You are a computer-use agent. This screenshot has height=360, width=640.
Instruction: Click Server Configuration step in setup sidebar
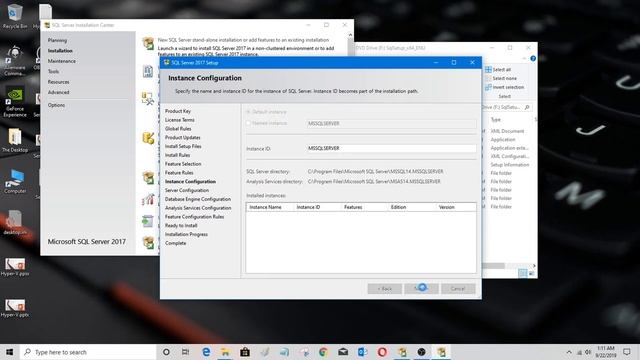click(187, 191)
